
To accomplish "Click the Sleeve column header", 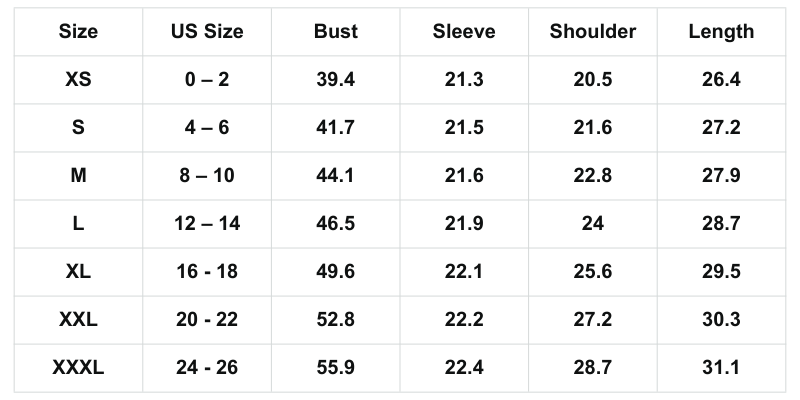I will (x=464, y=31).
